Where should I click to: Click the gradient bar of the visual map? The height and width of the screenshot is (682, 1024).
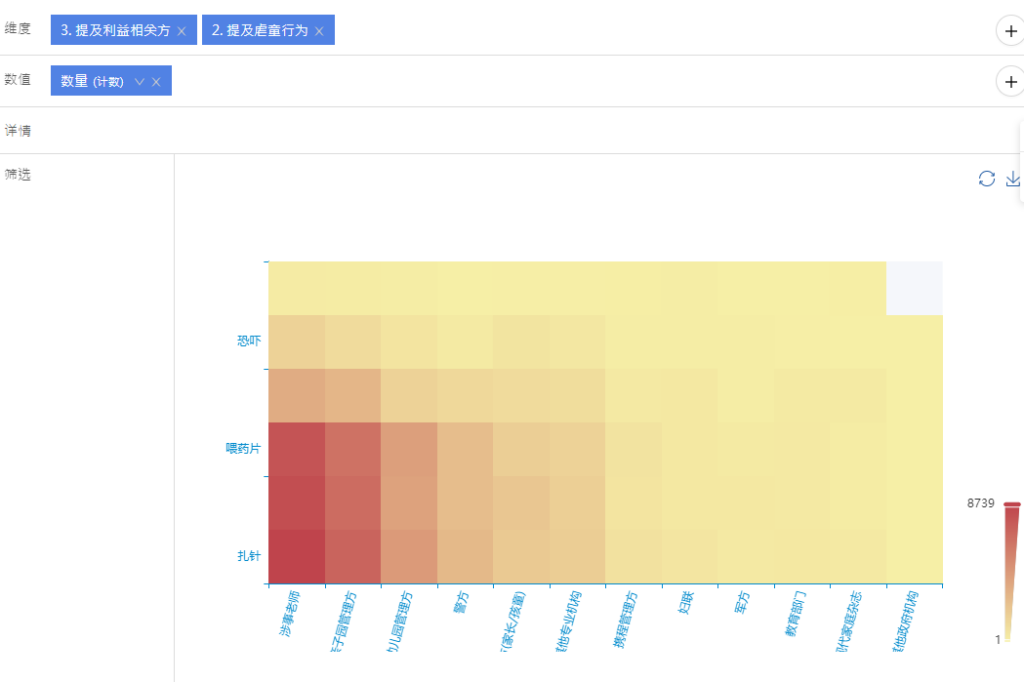1012,572
